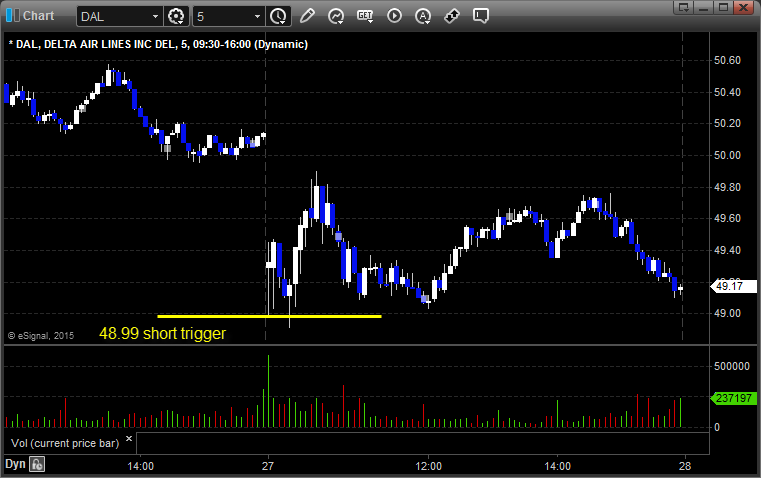Click the 0 volume axis label

(717, 428)
